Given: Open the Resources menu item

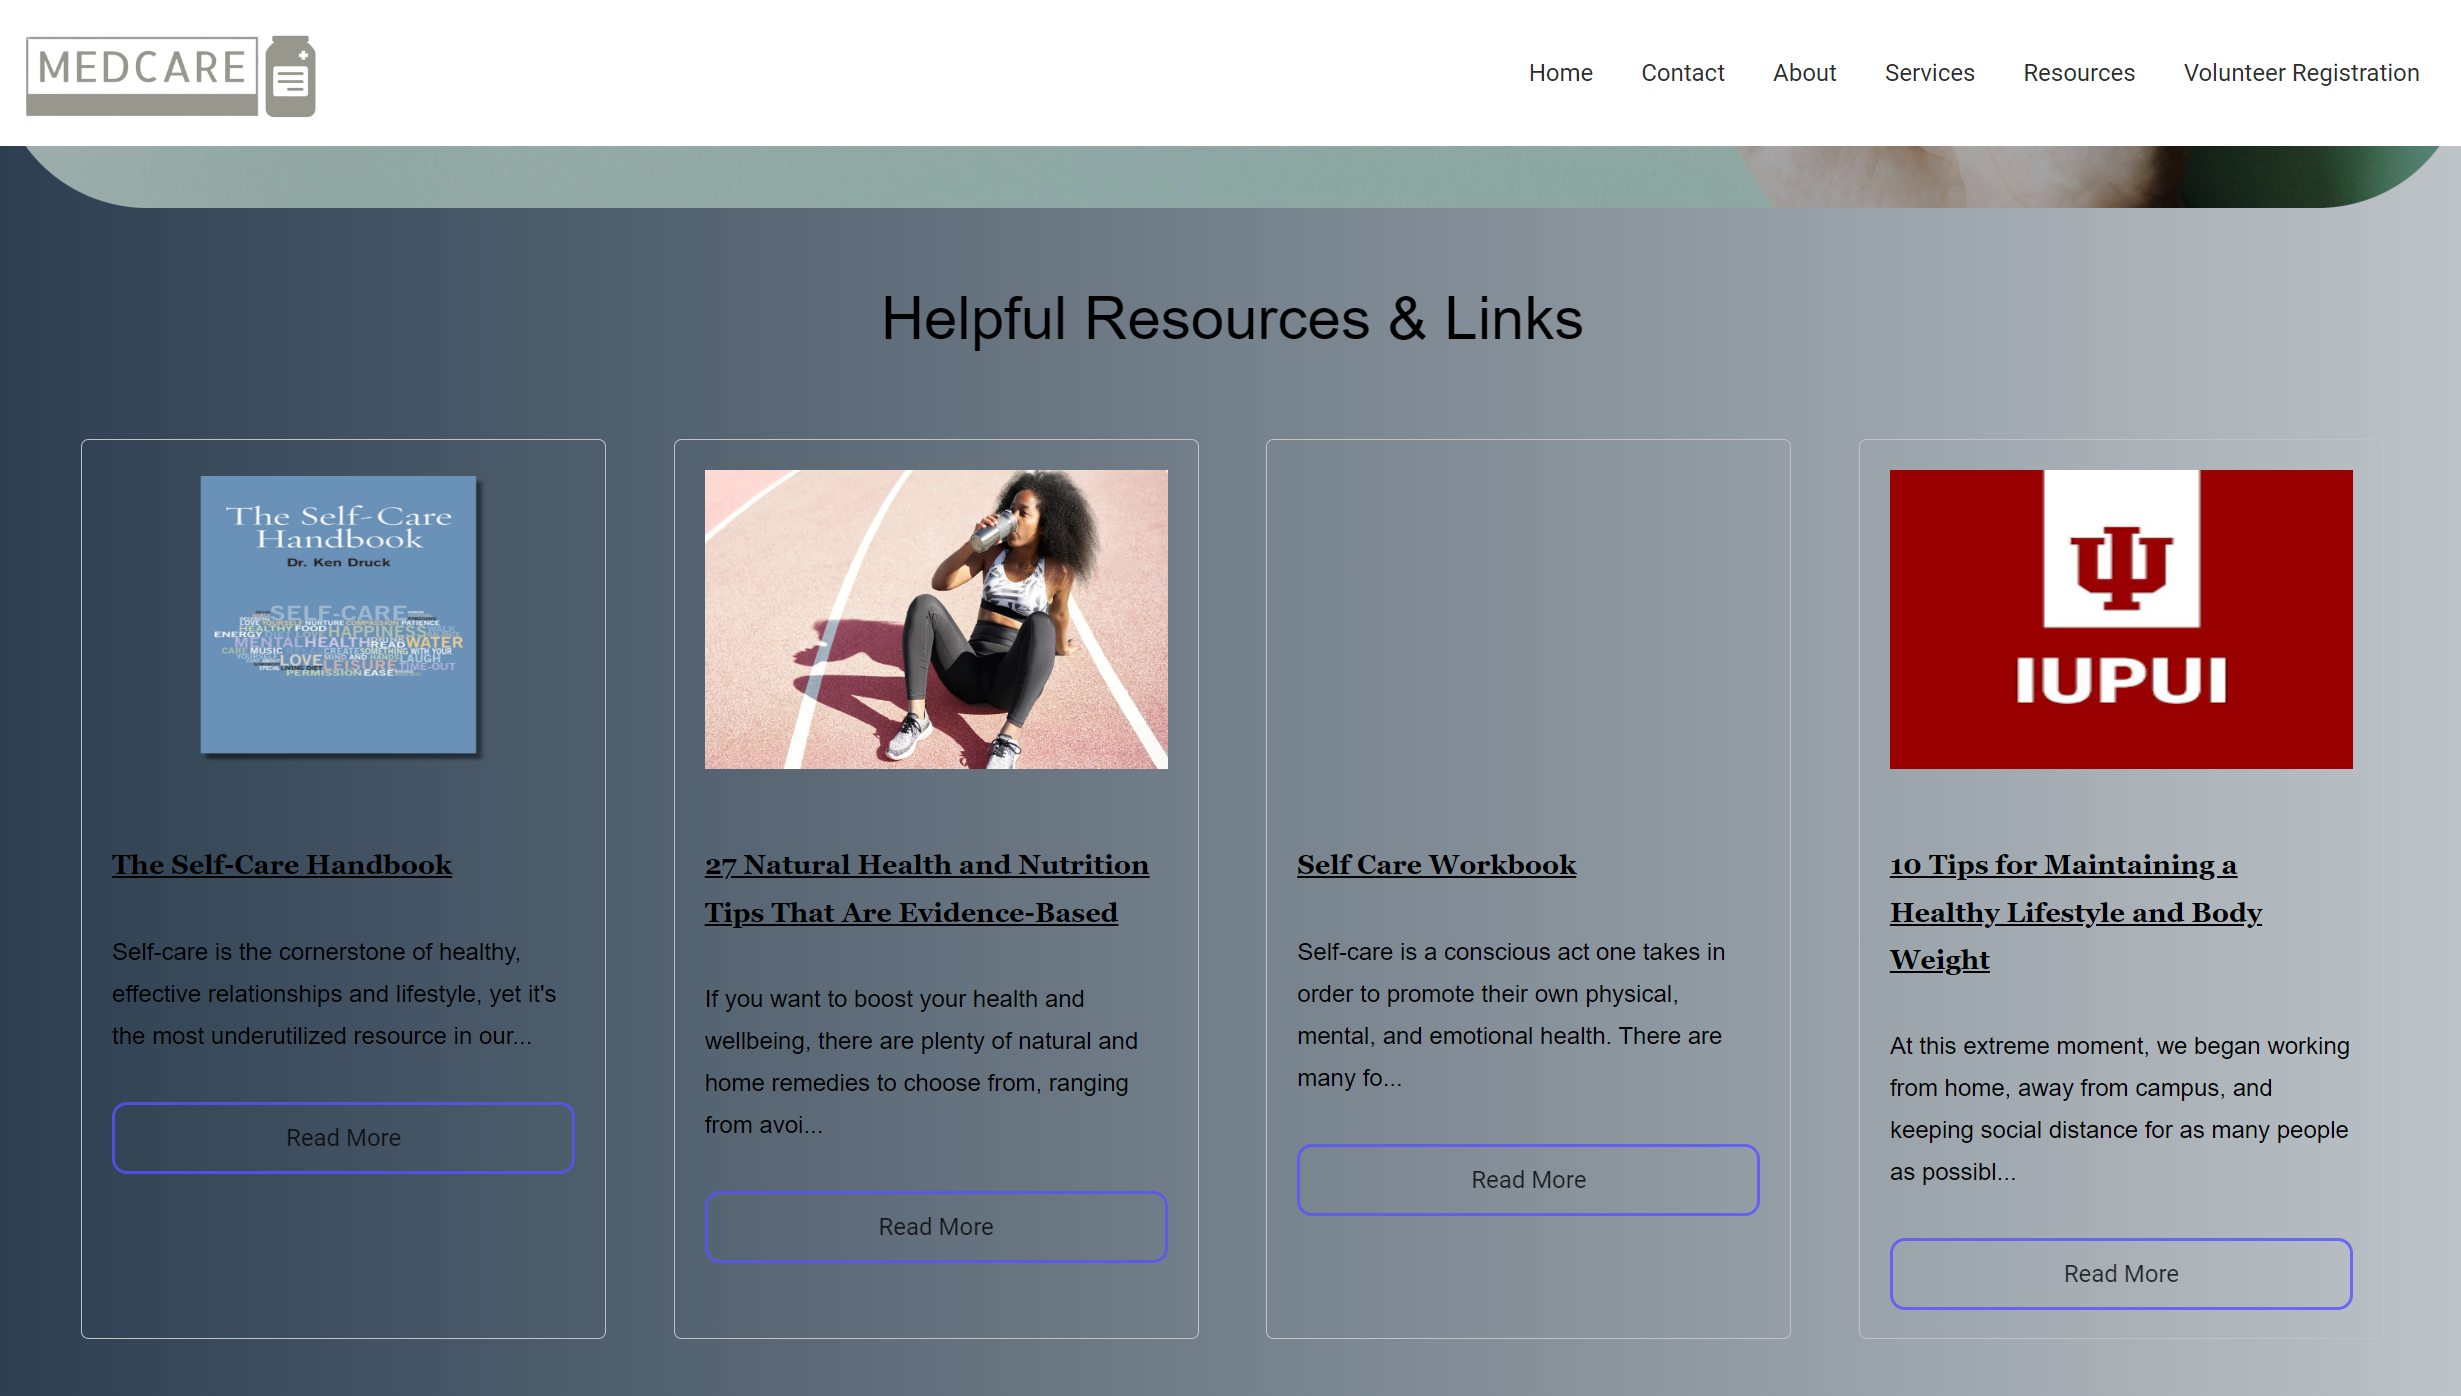Looking at the screenshot, I should click(2078, 73).
